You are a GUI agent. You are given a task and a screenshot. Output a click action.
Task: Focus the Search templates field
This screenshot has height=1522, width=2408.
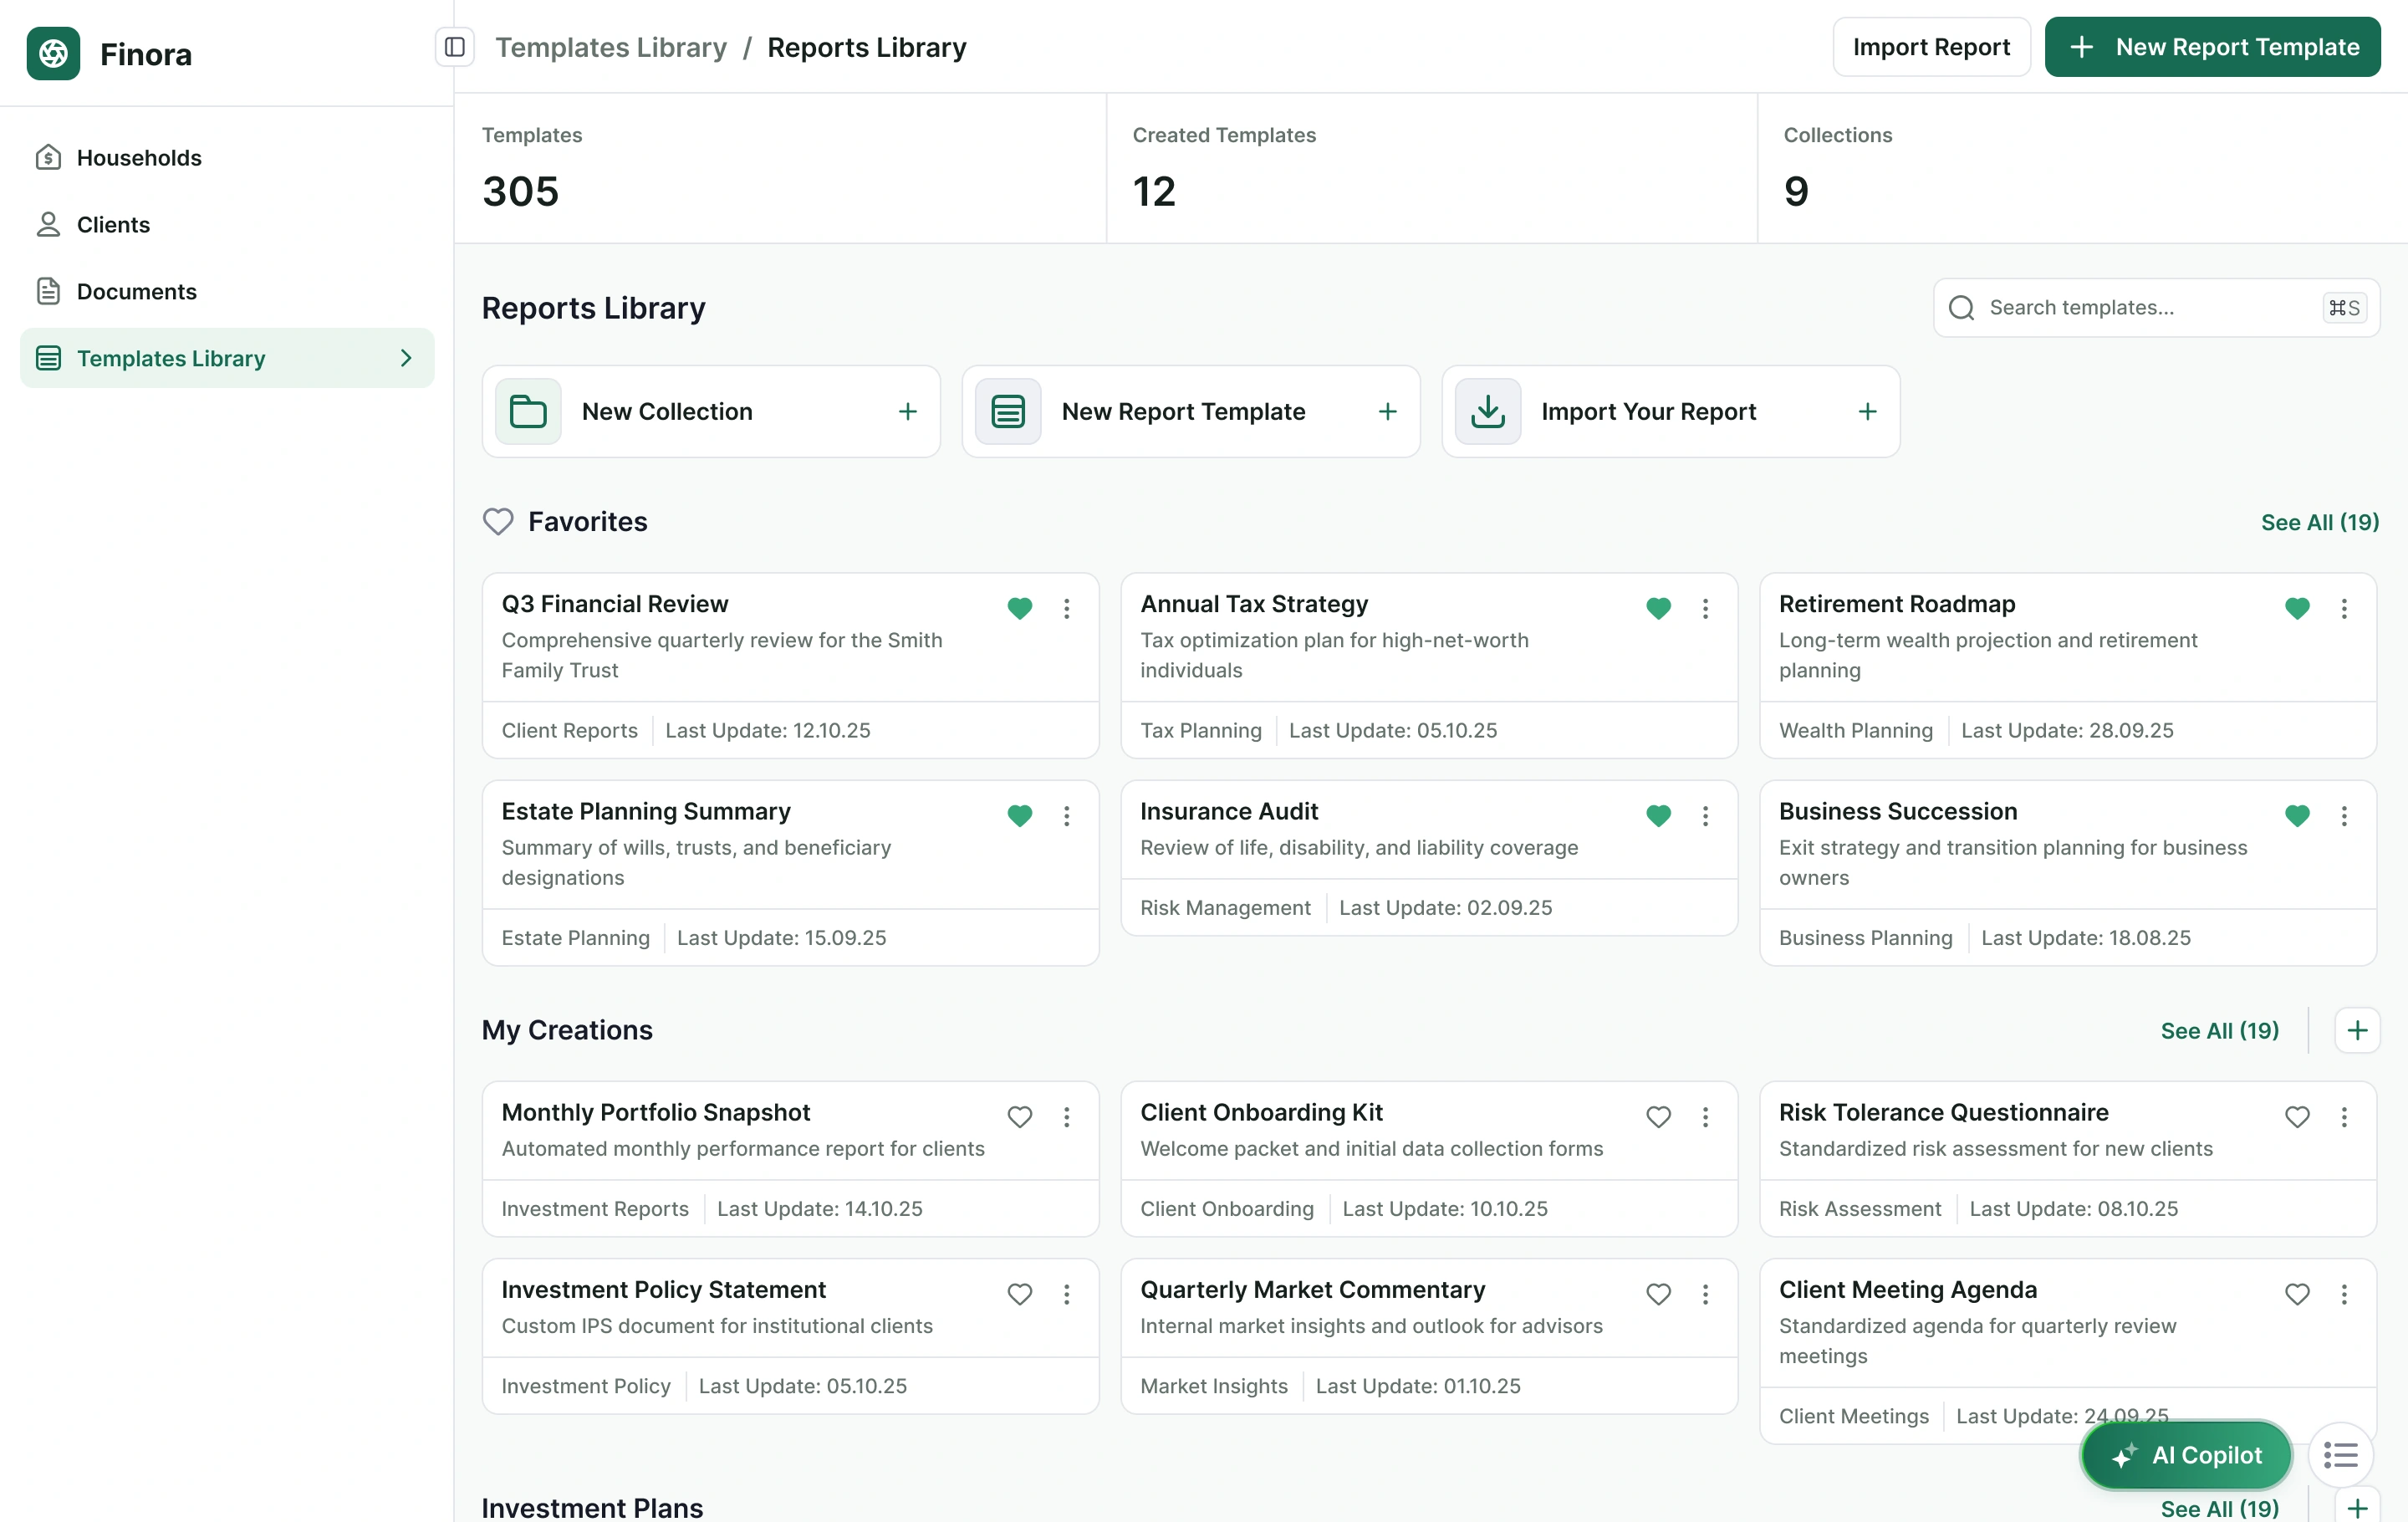click(2156, 307)
